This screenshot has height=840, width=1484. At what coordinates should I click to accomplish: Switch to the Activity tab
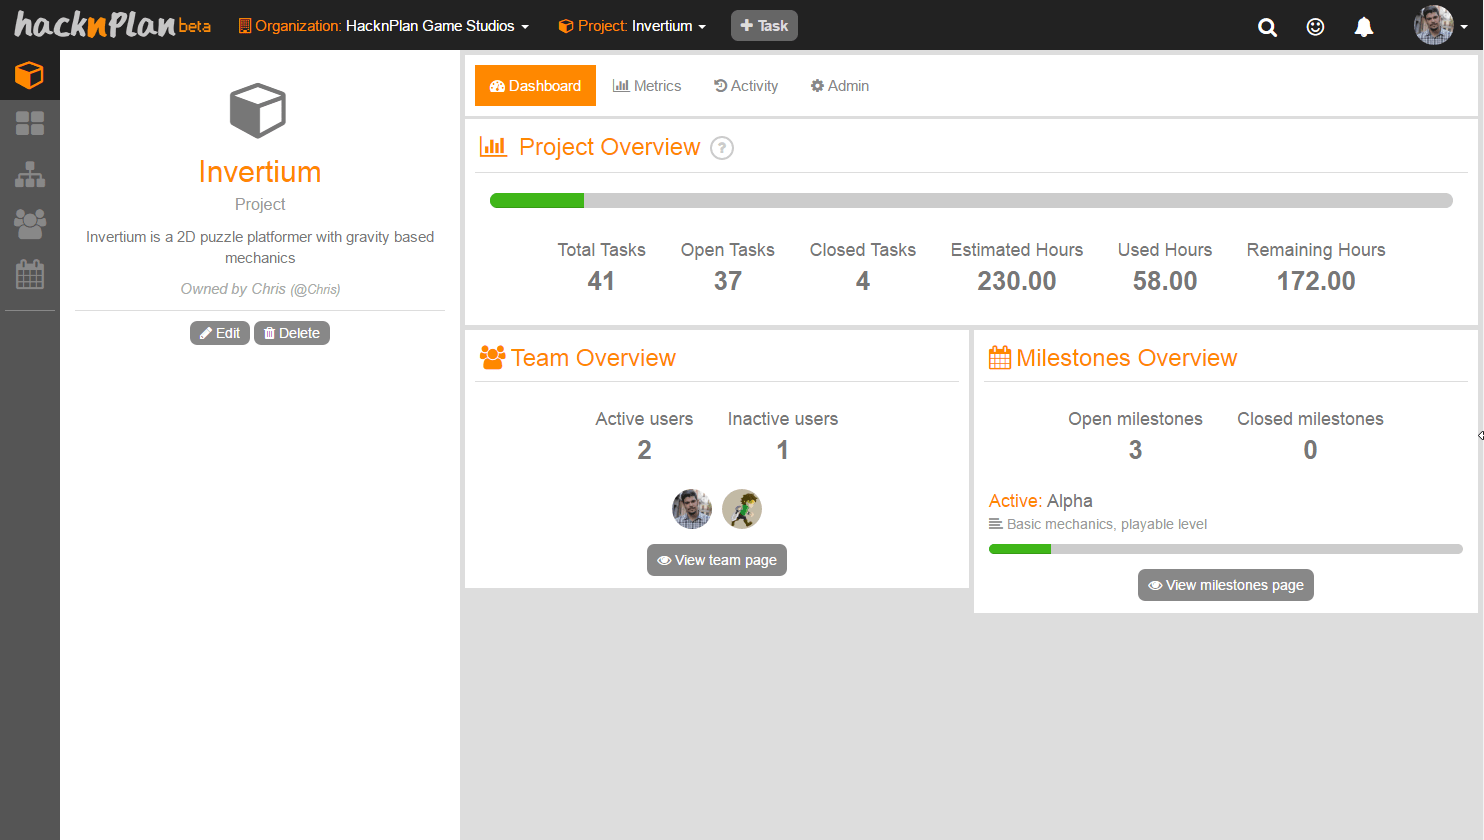[x=746, y=86]
